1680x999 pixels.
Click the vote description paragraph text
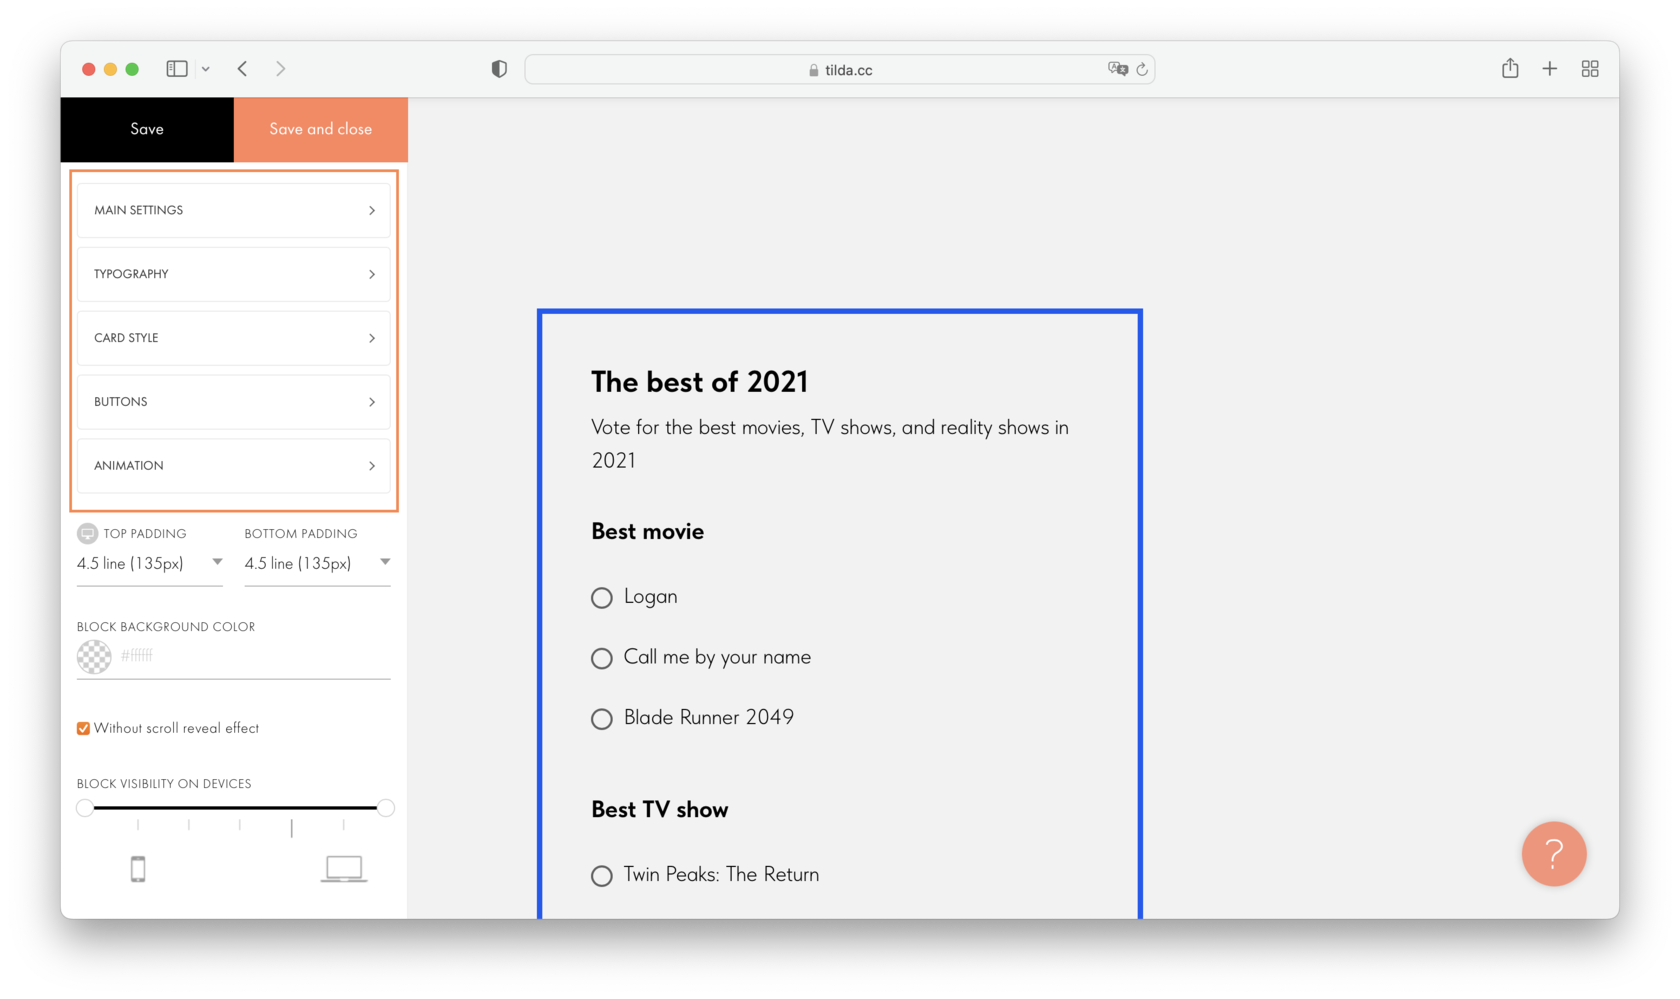coord(830,444)
